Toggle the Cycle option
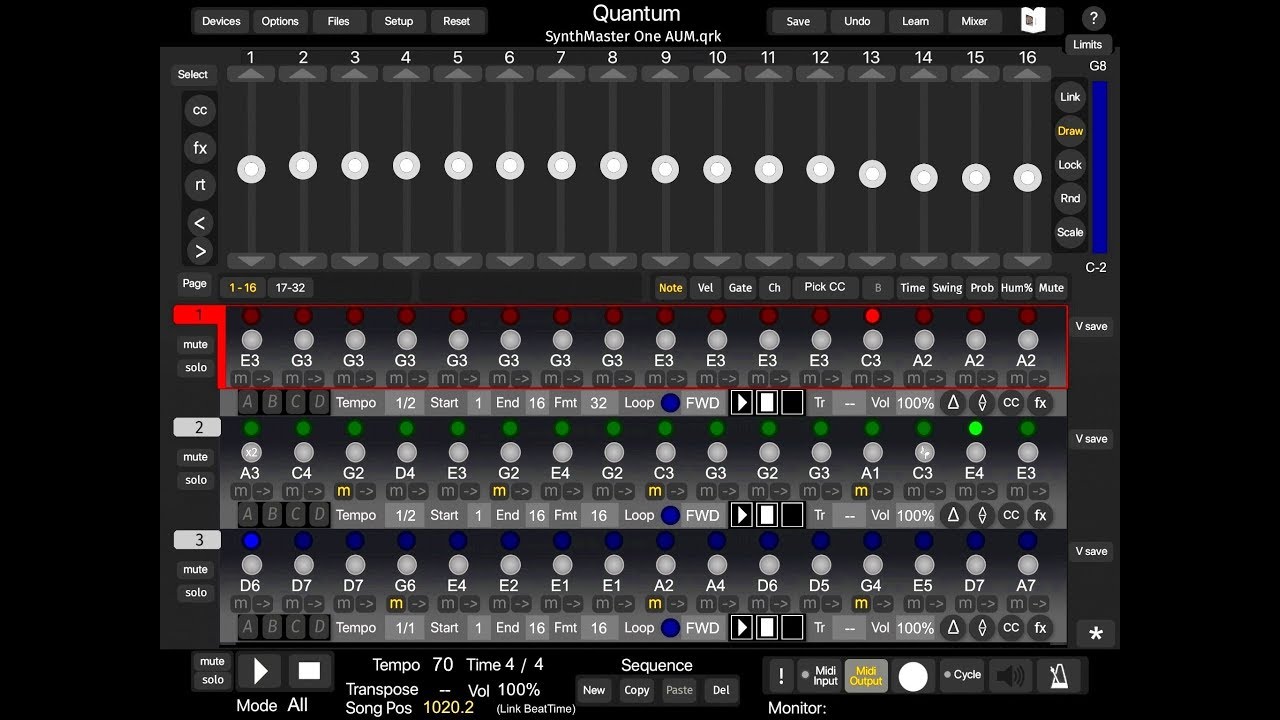This screenshot has height=720, width=1280. [962, 675]
